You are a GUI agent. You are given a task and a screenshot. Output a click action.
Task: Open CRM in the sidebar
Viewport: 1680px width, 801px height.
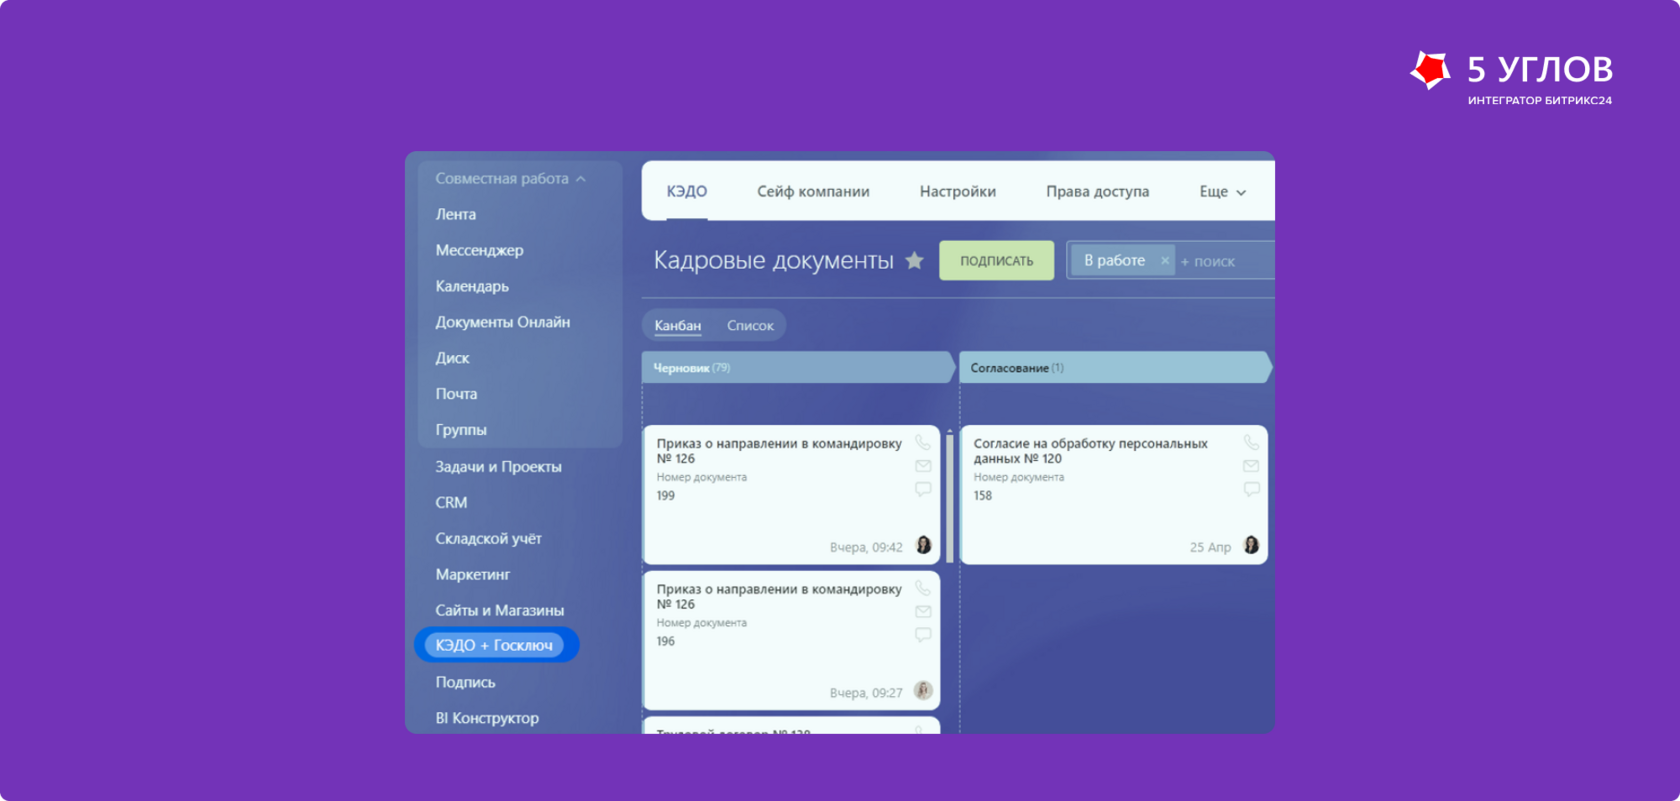coord(451,502)
